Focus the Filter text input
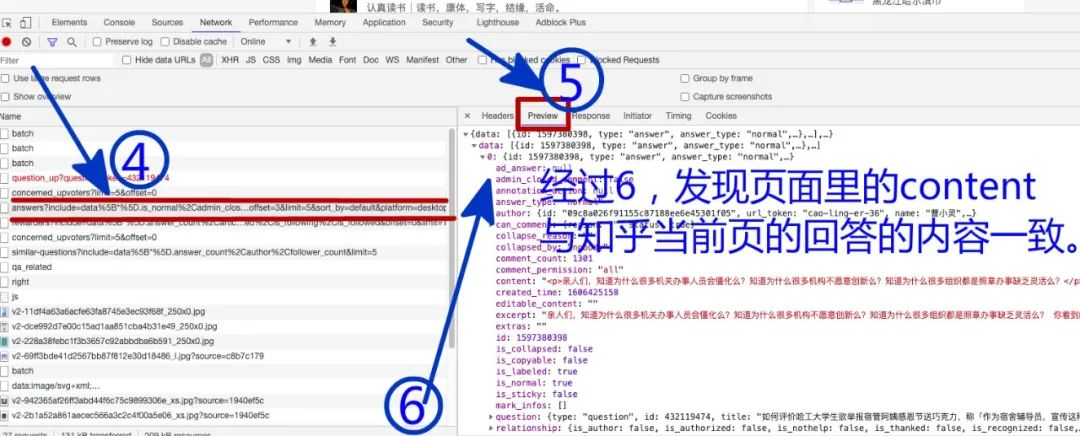Screen dimensions: 1080x436 point(57,61)
